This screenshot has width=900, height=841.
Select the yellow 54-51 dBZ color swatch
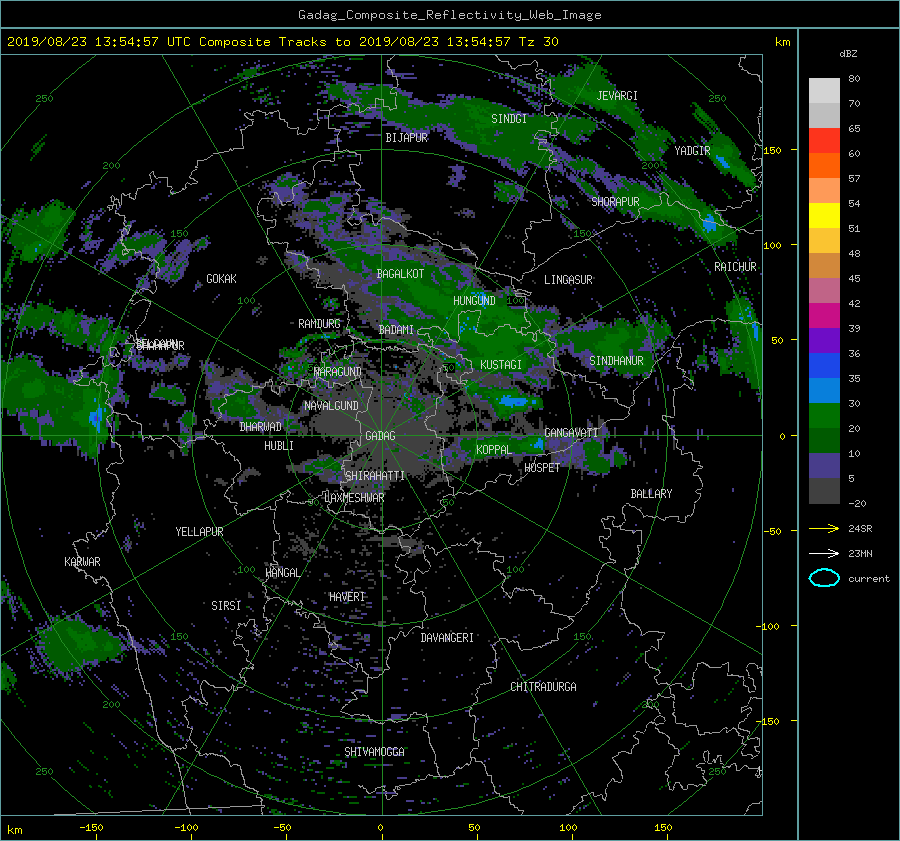click(x=824, y=215)
